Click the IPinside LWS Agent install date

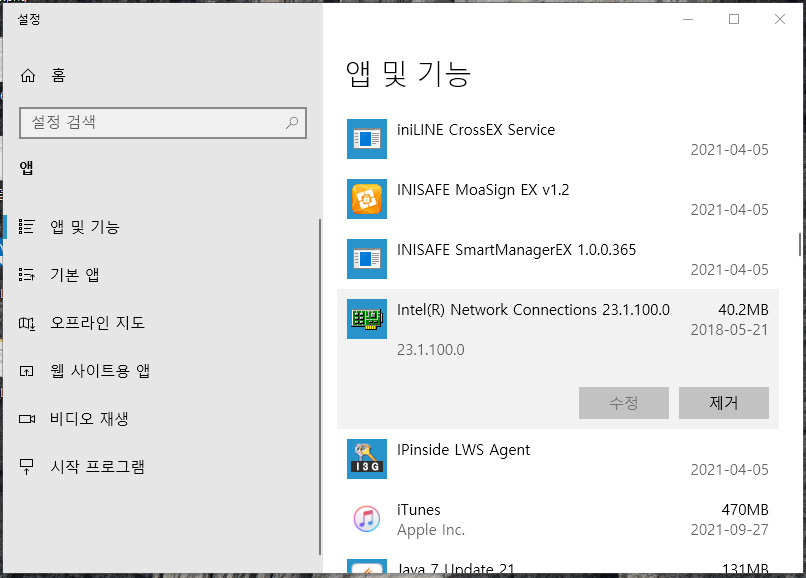729,470
